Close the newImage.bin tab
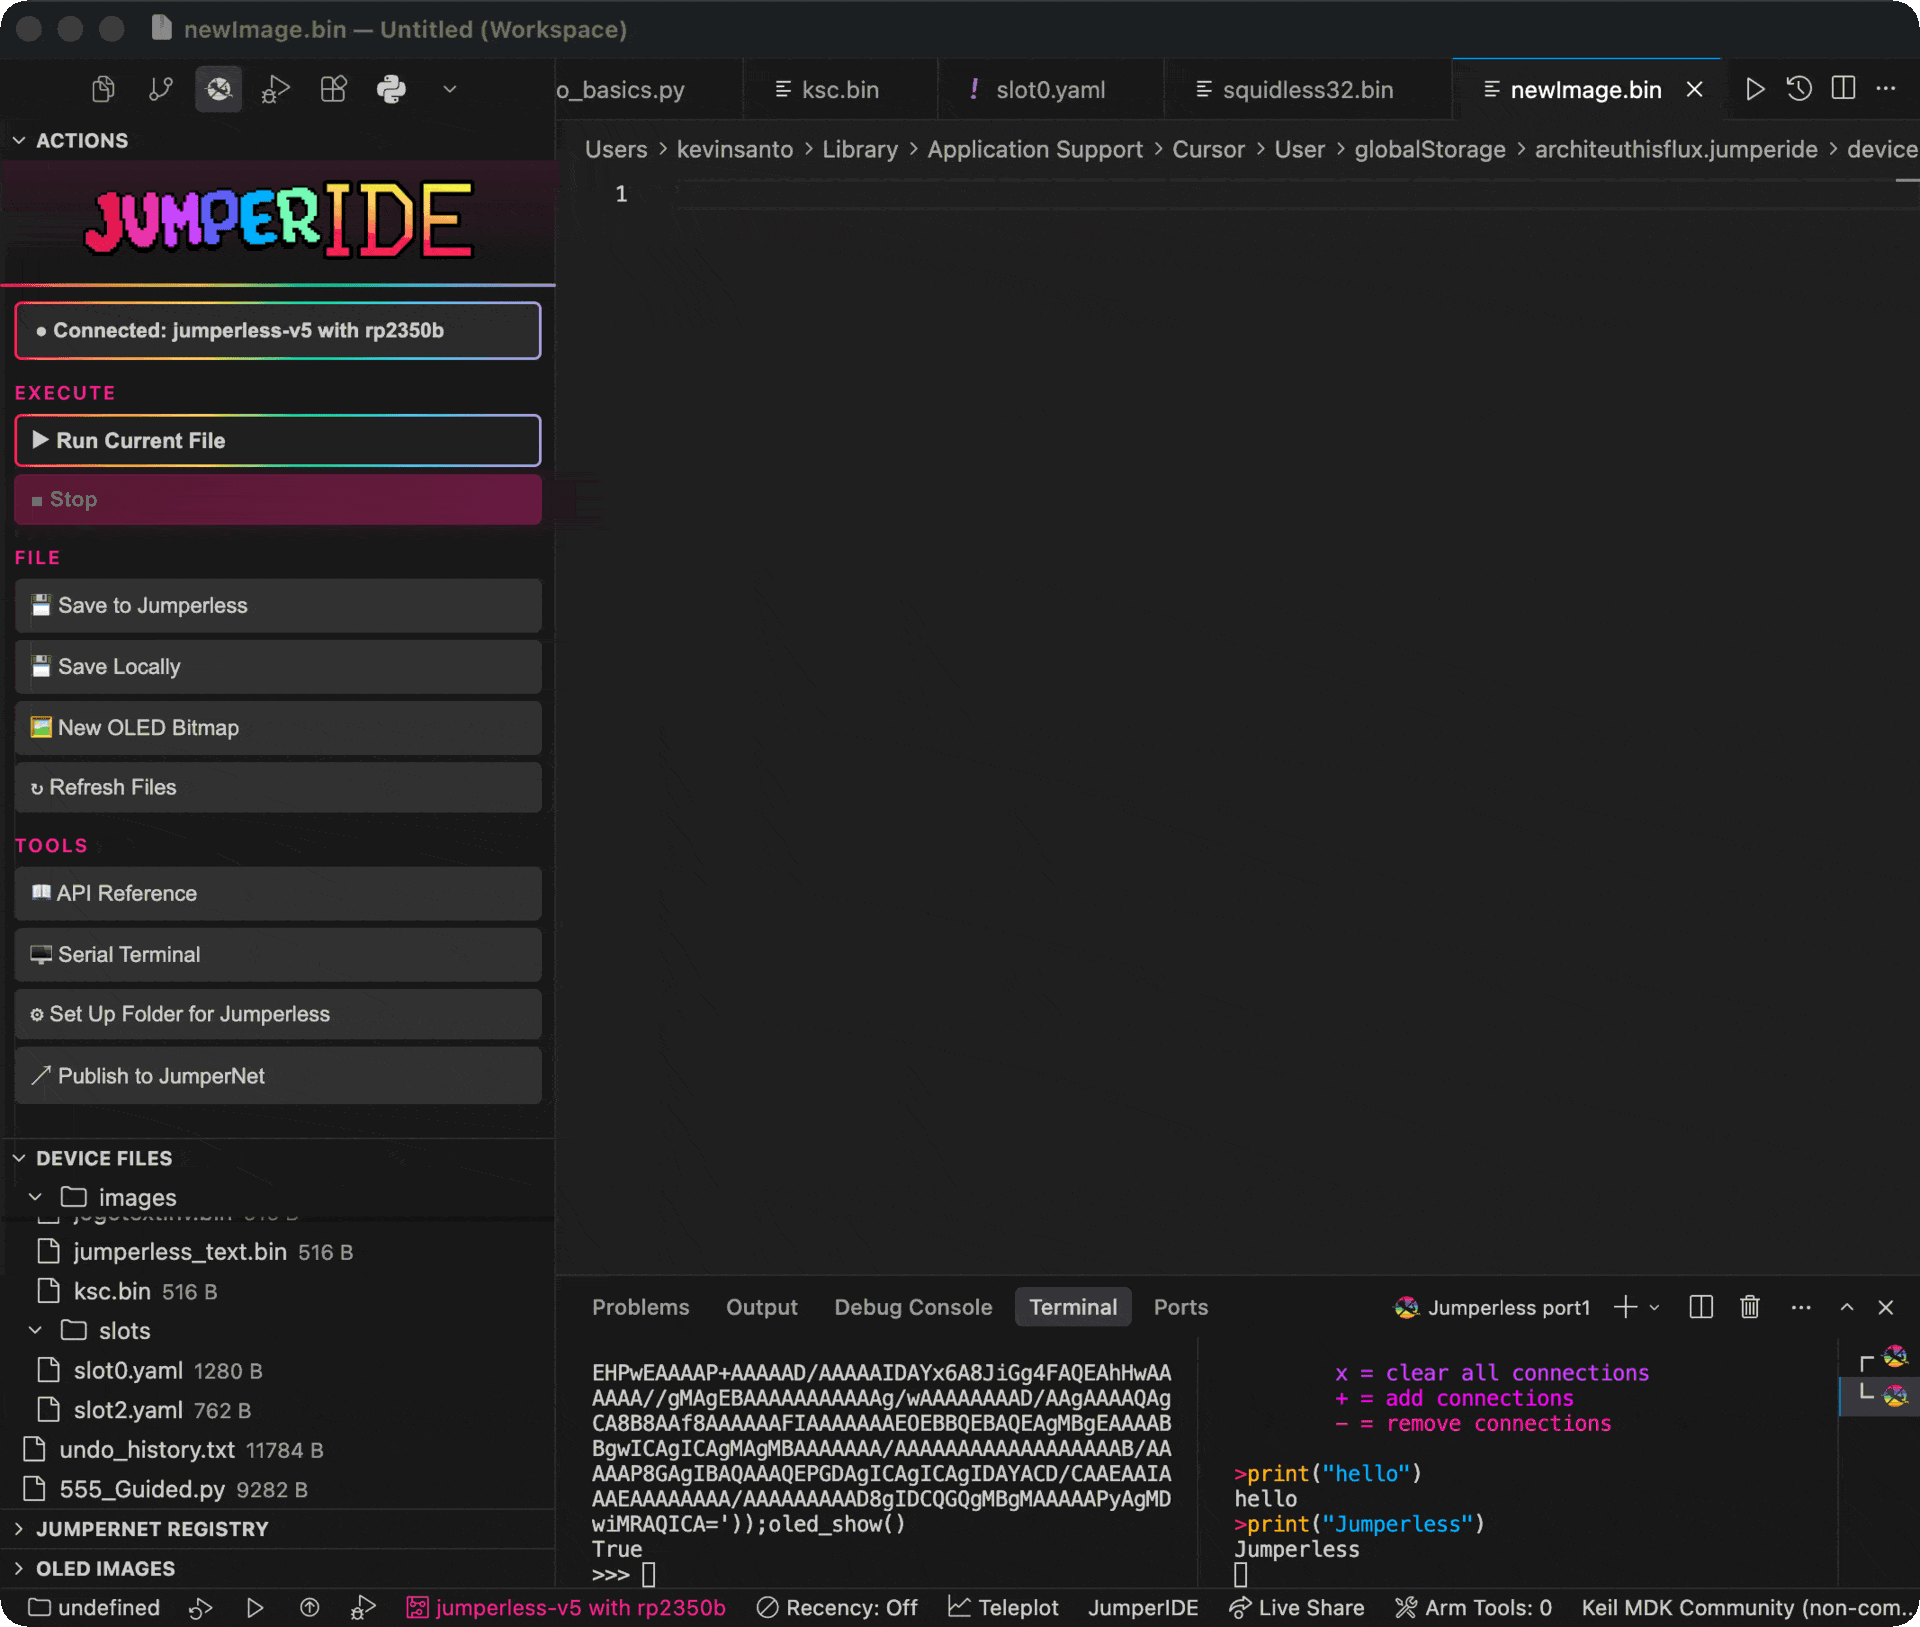The height and width of the screenshot is (1627, 1920). point(1695,90)
